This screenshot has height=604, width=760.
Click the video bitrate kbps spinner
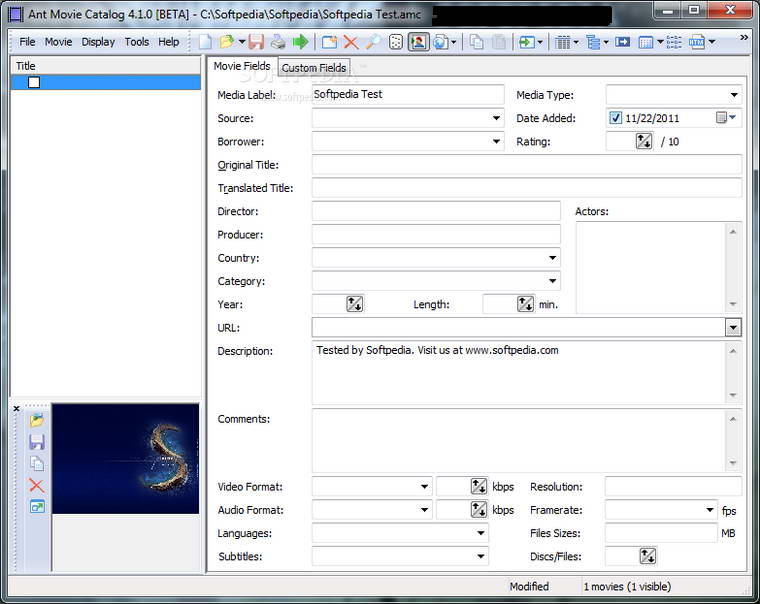coord(479,486)
